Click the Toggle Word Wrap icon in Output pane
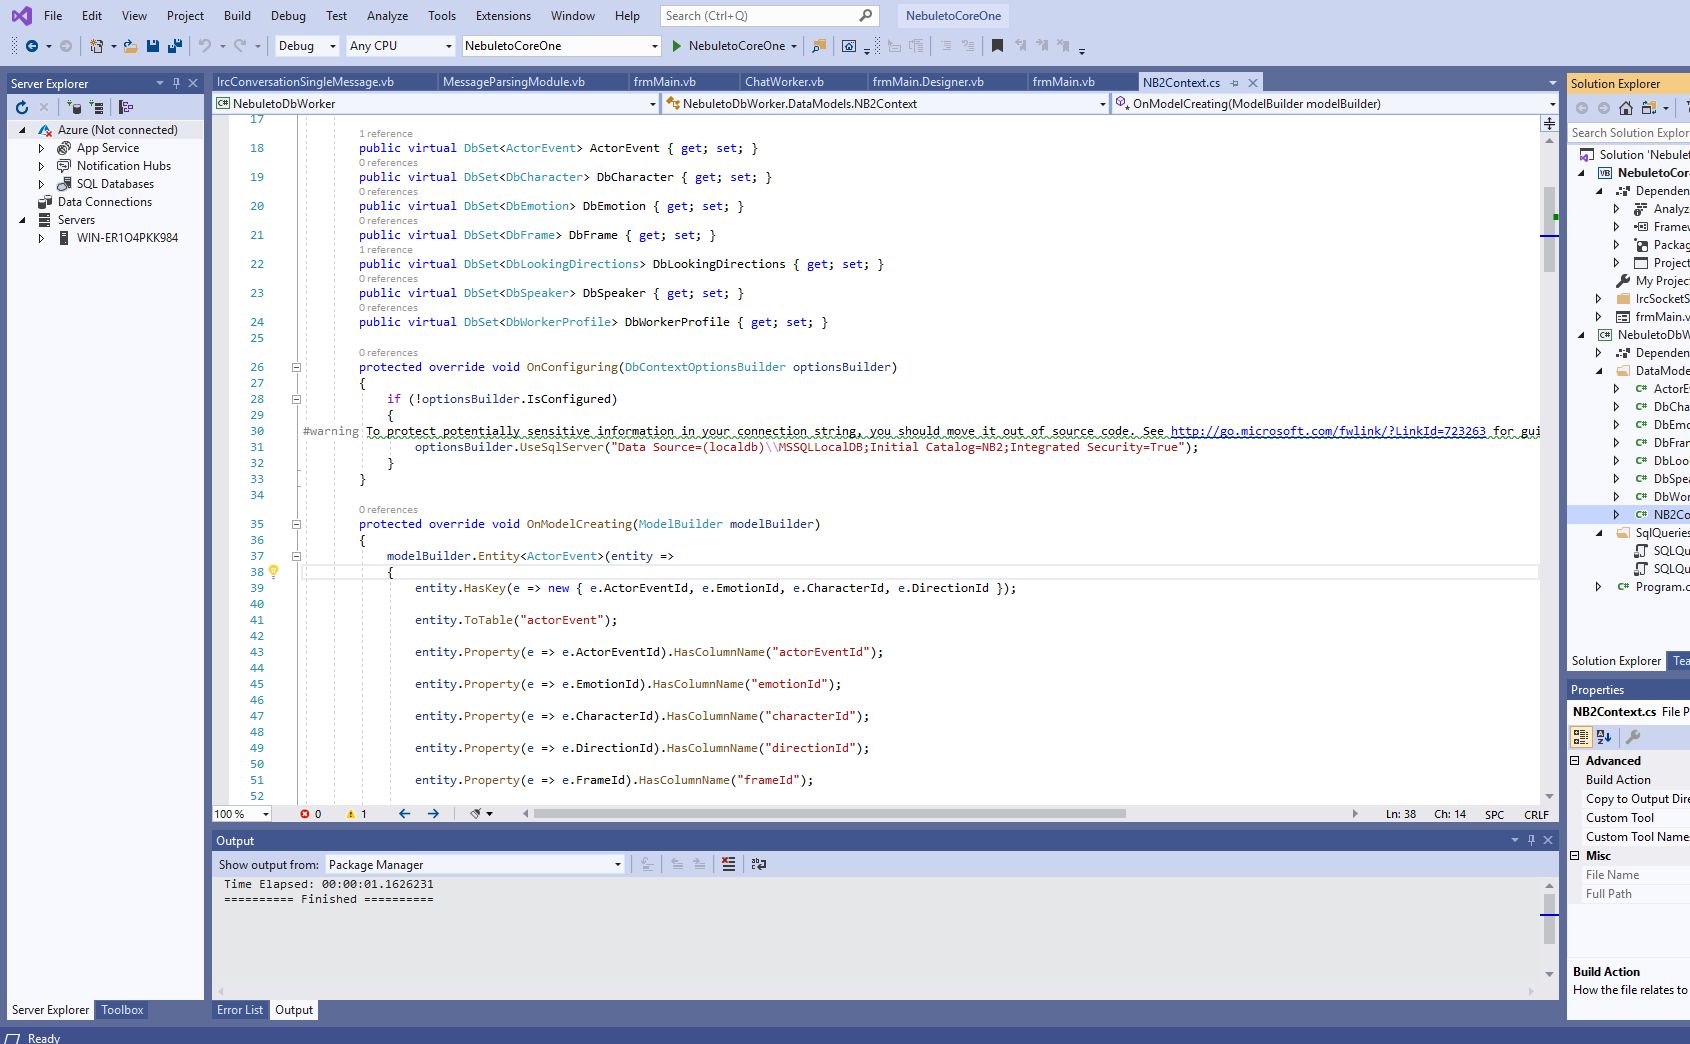The height and width of the screenshot is (1044, 1690). tap(759, 864)
